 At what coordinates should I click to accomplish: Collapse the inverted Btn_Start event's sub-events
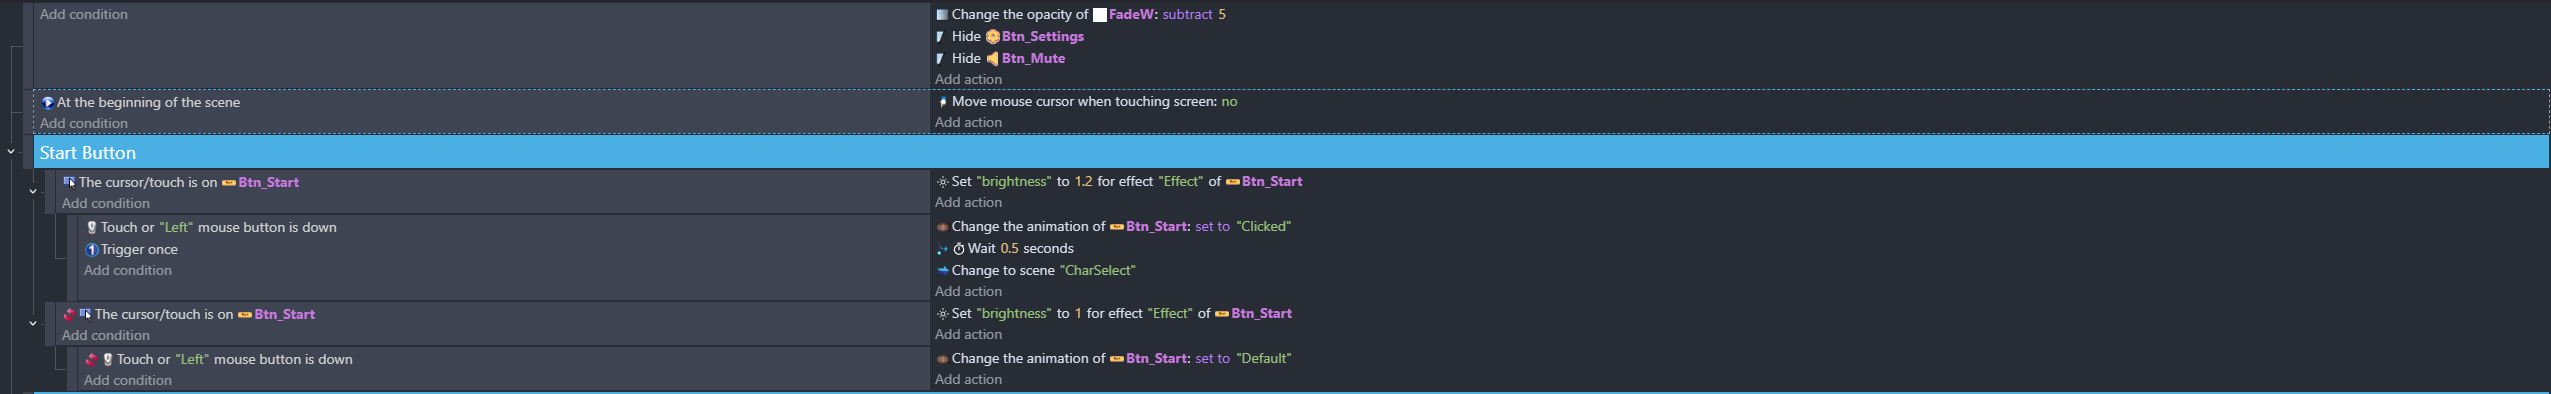(33, 324)
